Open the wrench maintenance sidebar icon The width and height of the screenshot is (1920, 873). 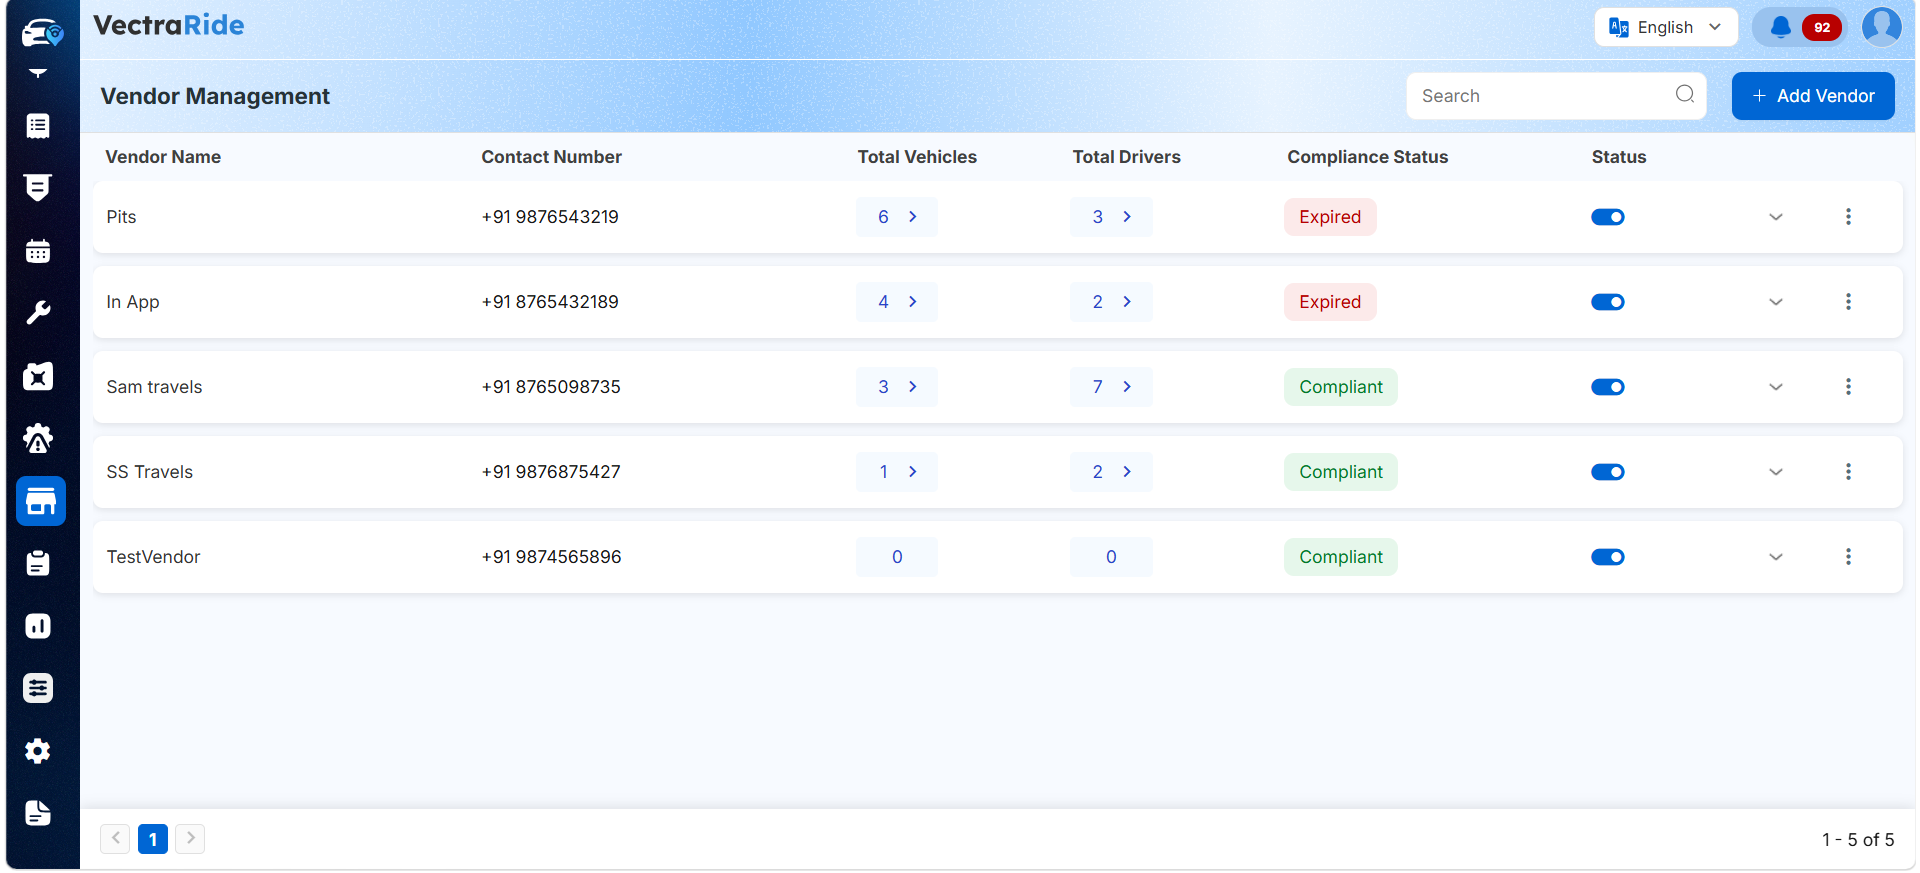38,313
